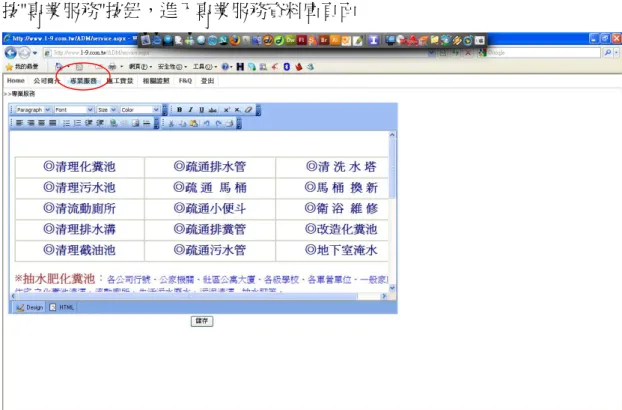
Task: Click the remove formatting eraser icon
Action: [248, 110]
